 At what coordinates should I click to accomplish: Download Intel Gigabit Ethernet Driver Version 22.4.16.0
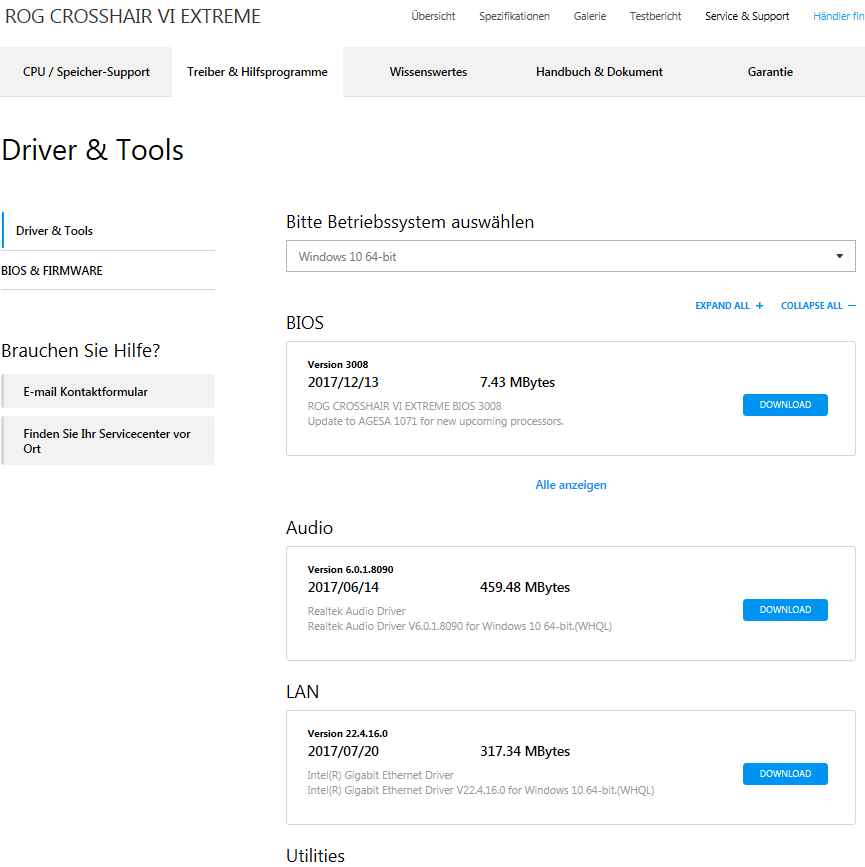[785, 774]
